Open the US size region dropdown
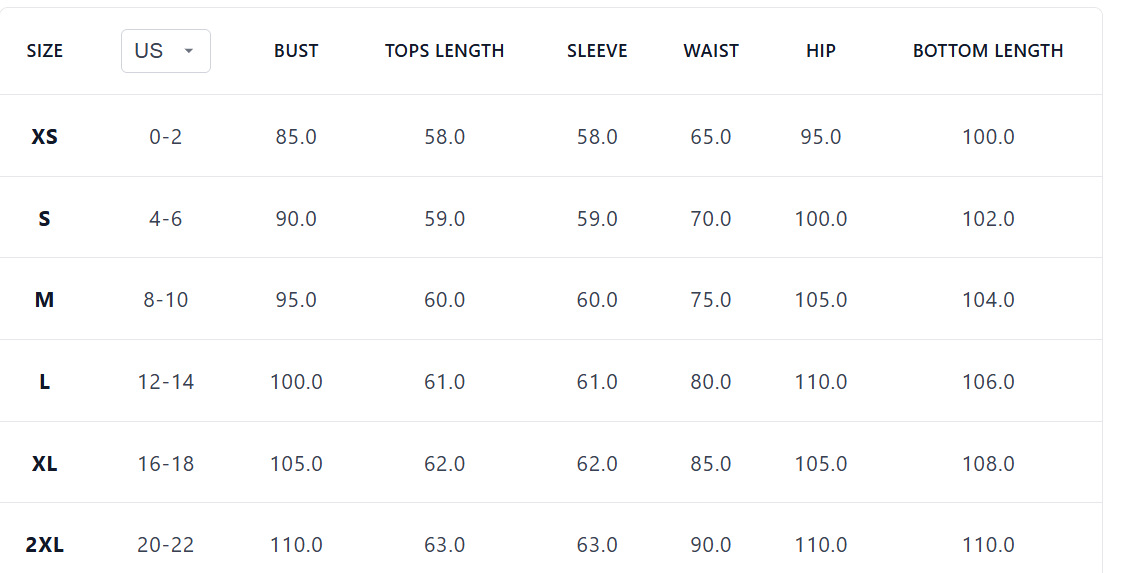The width and height of the screenshot is (1134, 573). point(165,51)
